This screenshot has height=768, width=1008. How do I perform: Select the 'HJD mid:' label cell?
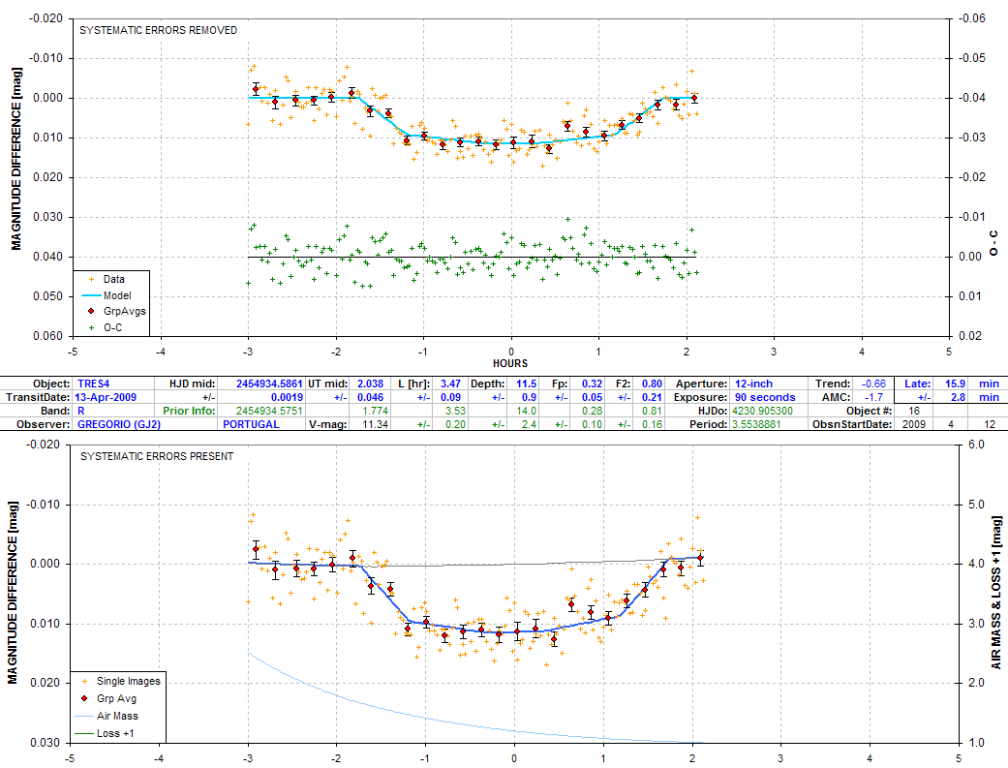click(x=192, y=384)
